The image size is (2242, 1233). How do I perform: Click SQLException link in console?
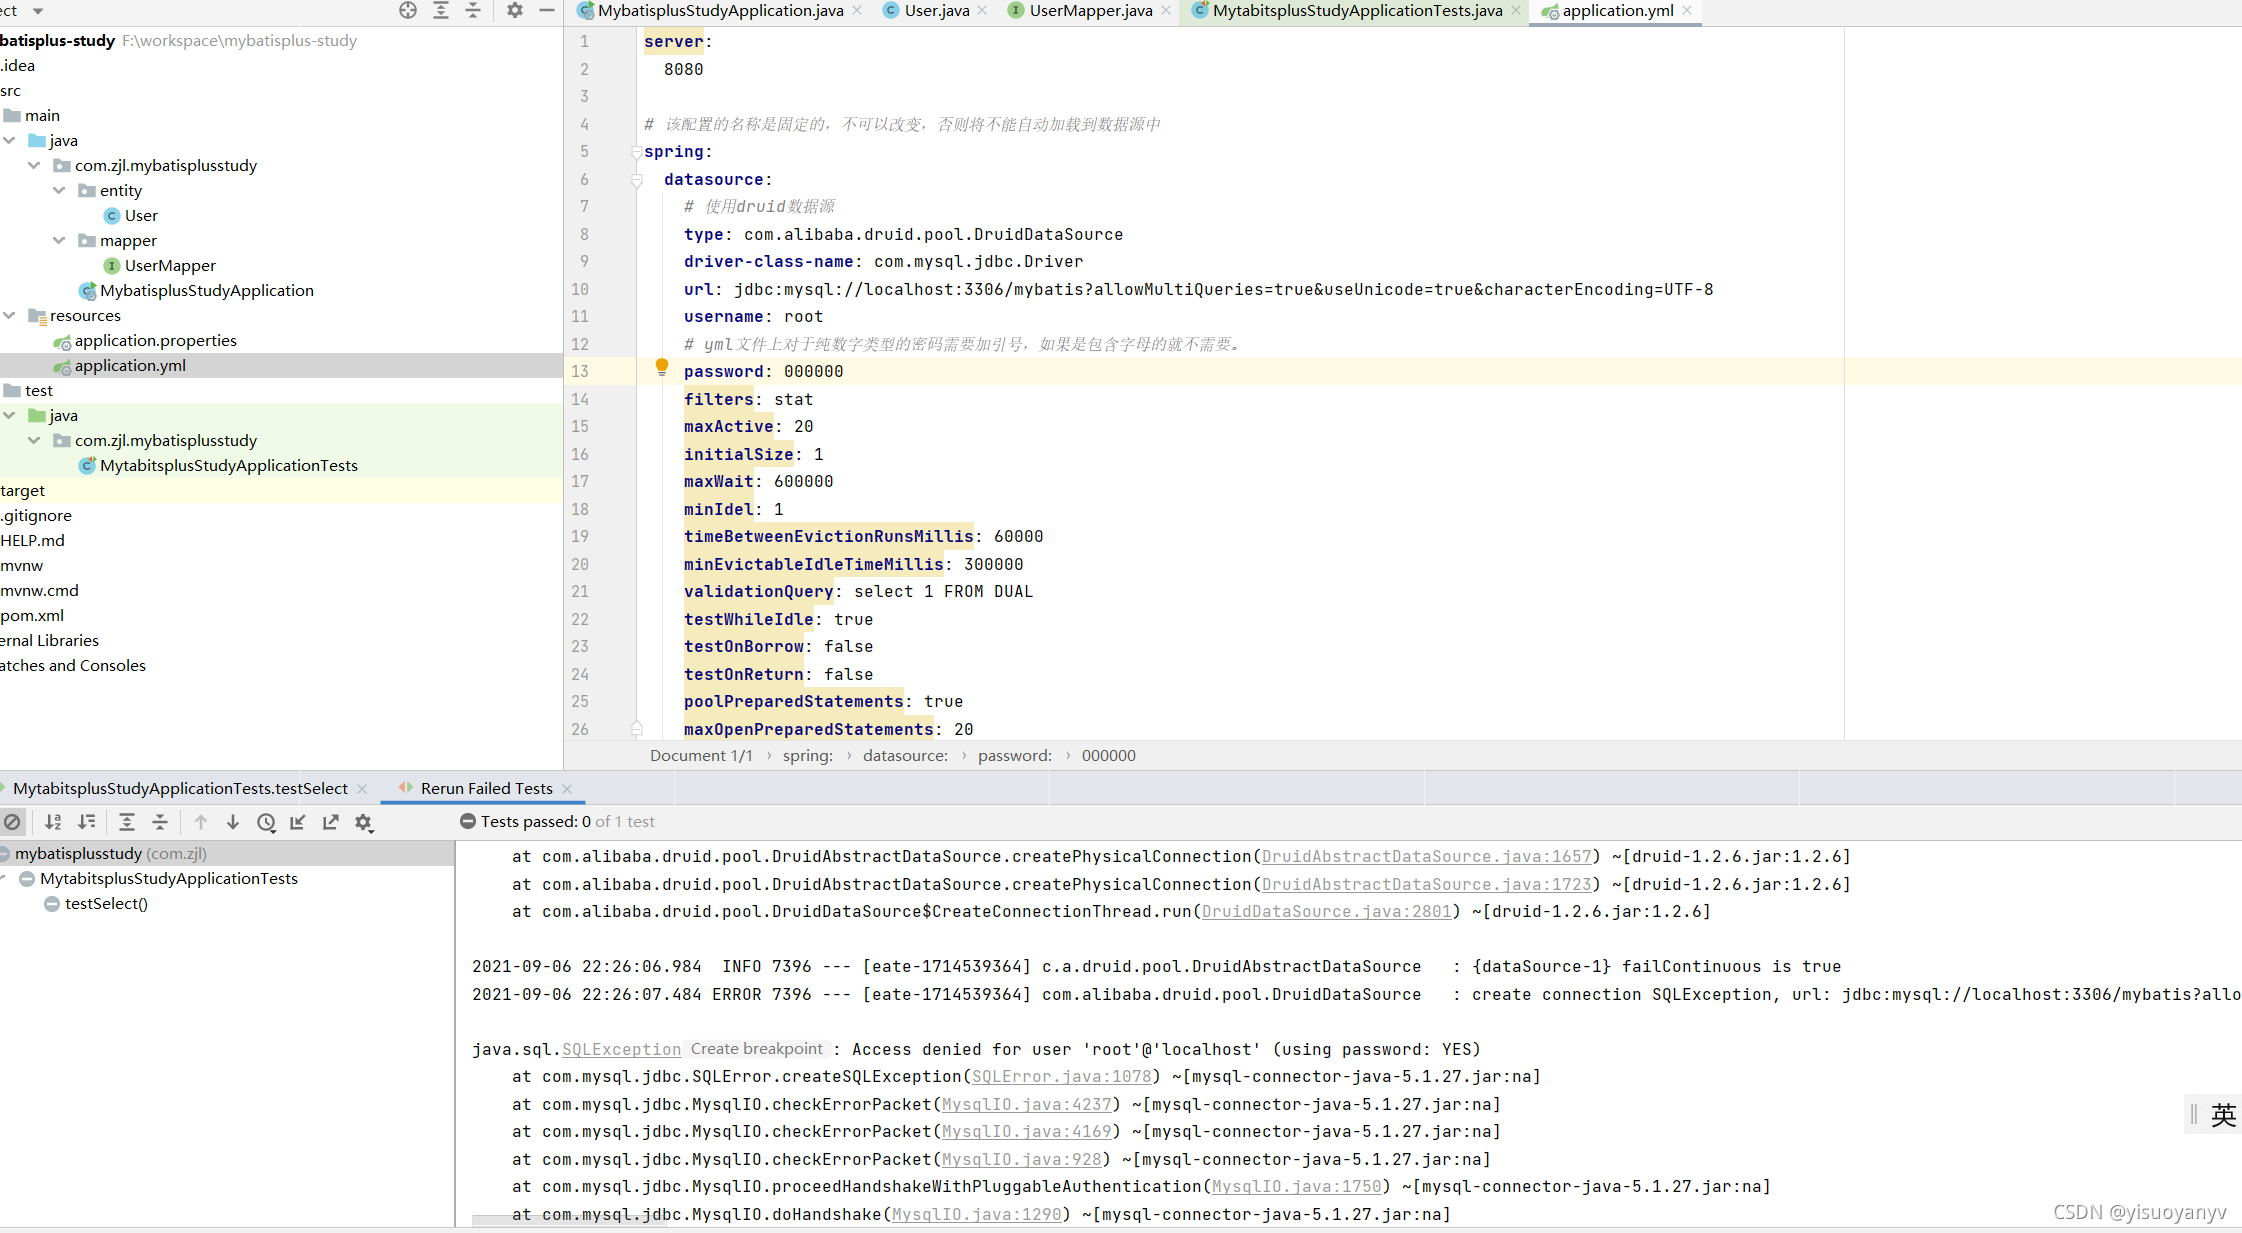[x=621, y=1049]
